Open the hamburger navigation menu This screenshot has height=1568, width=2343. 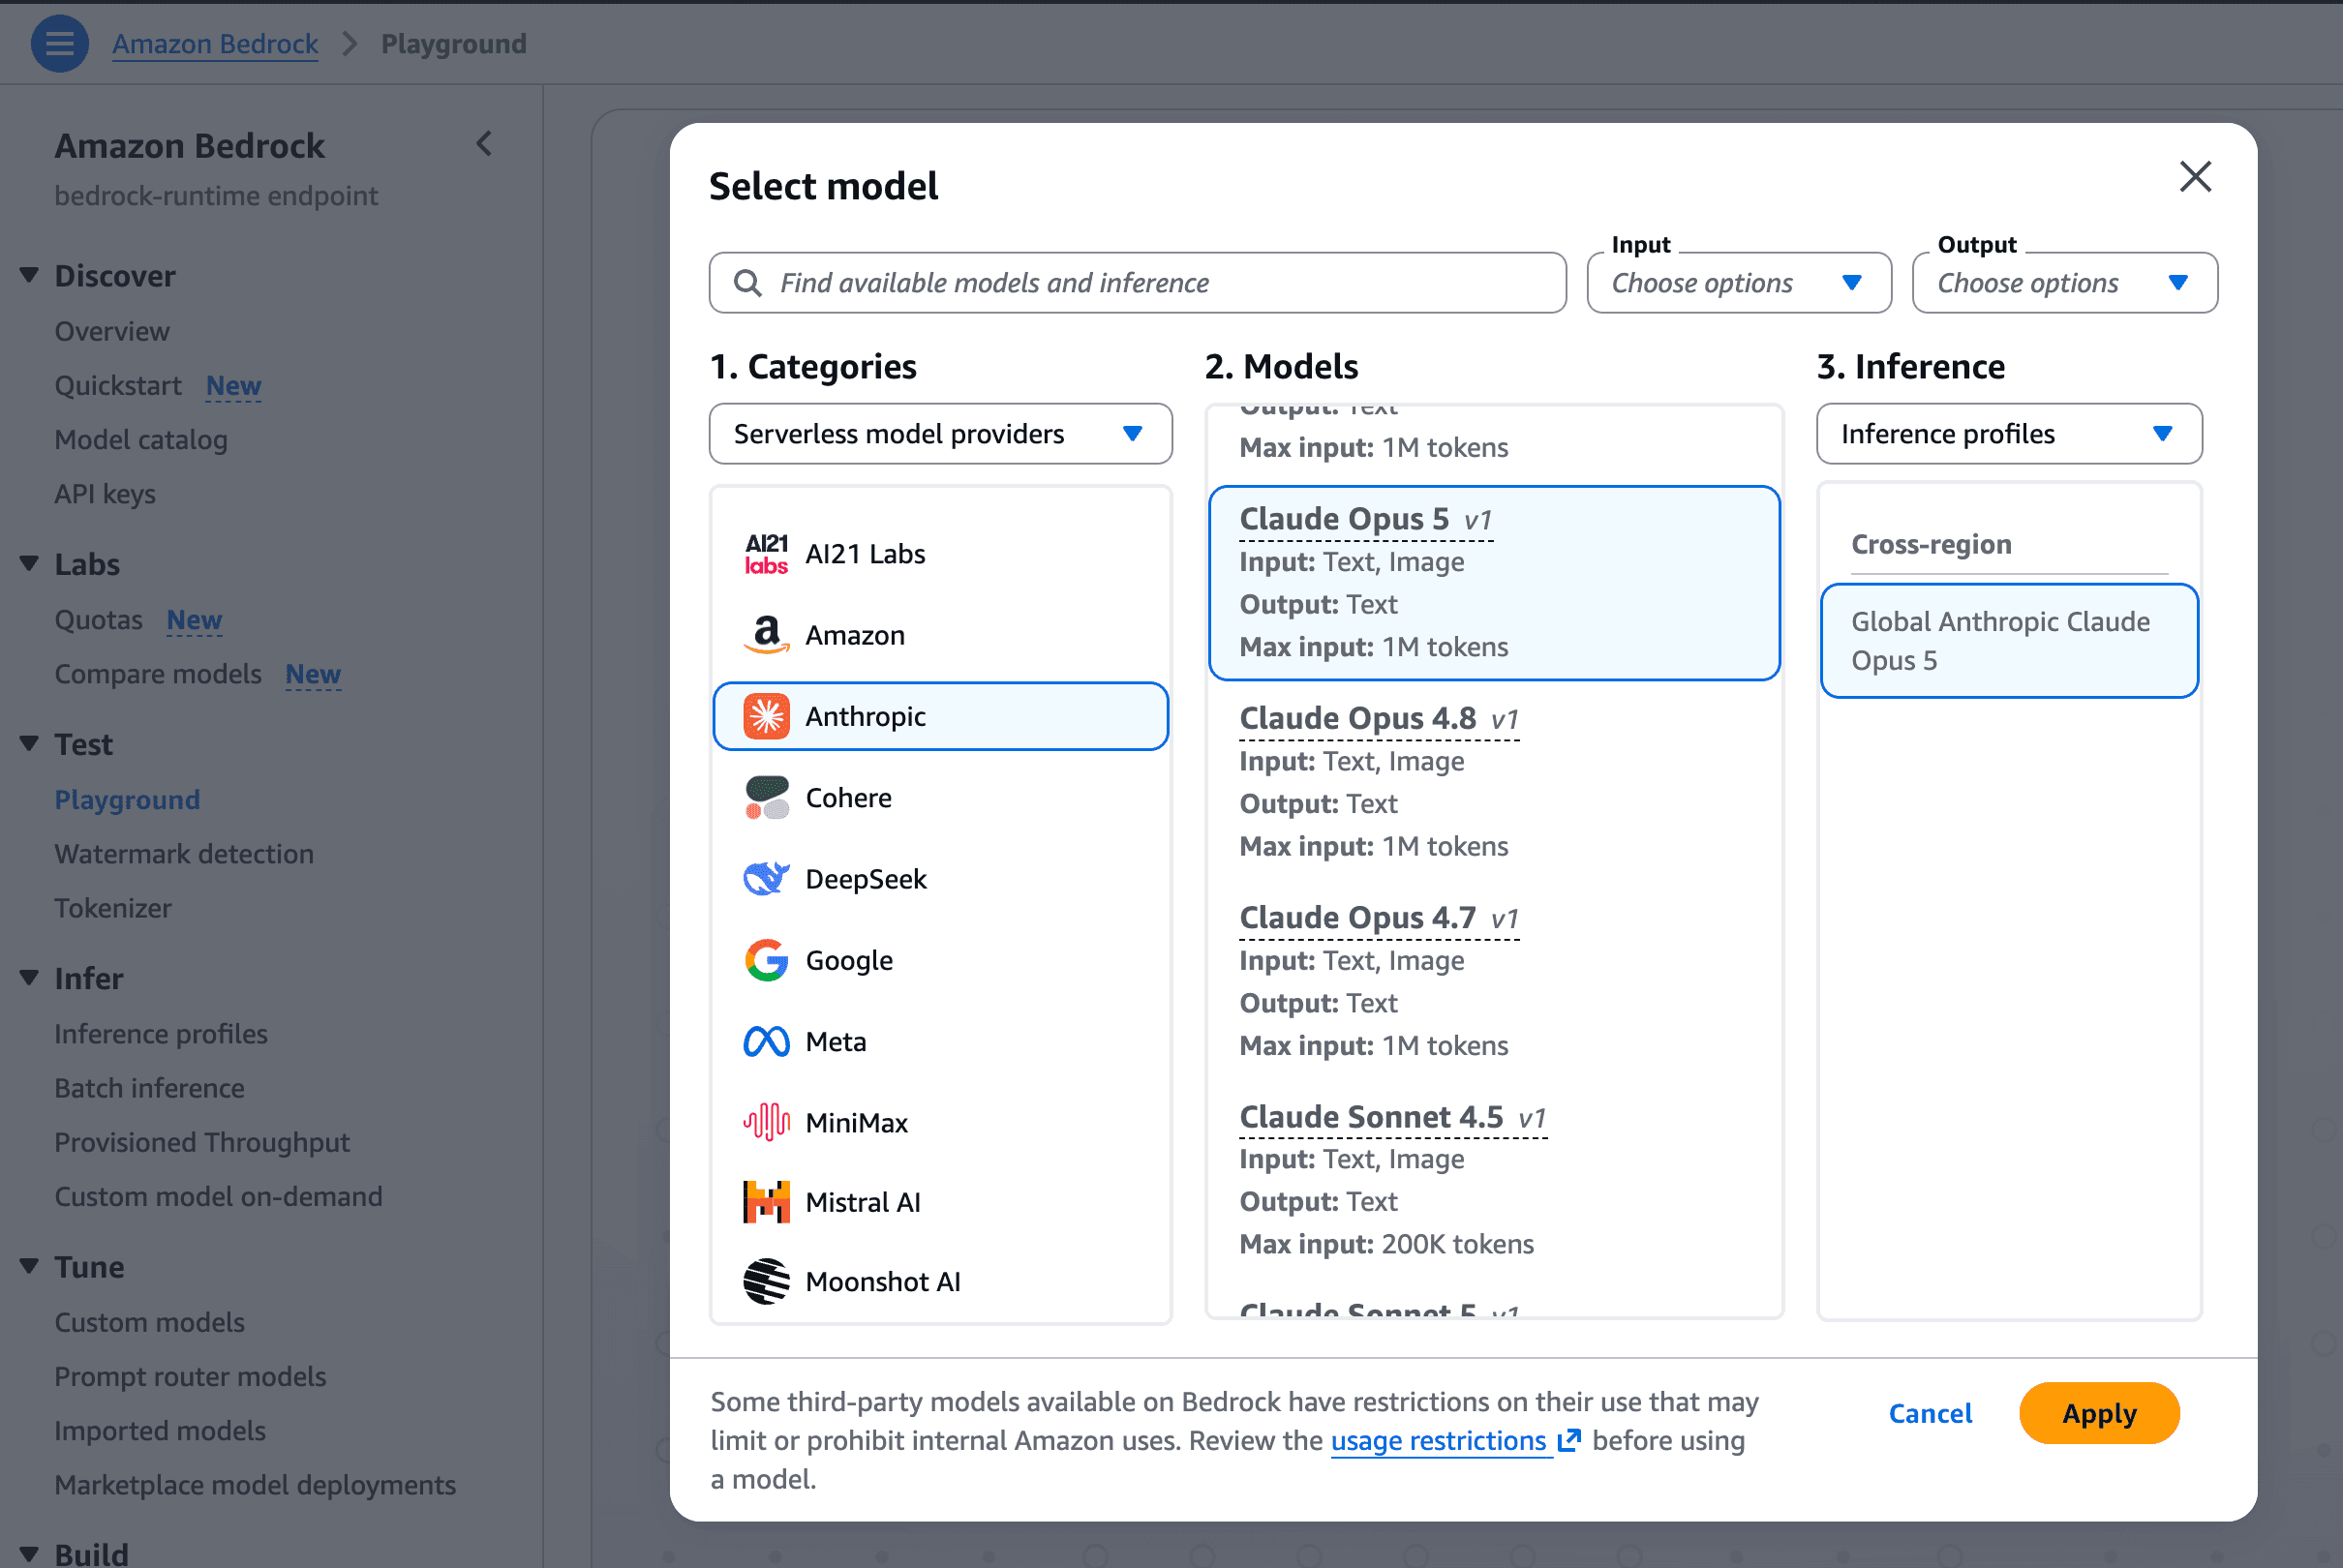click(x=59, y=44)
